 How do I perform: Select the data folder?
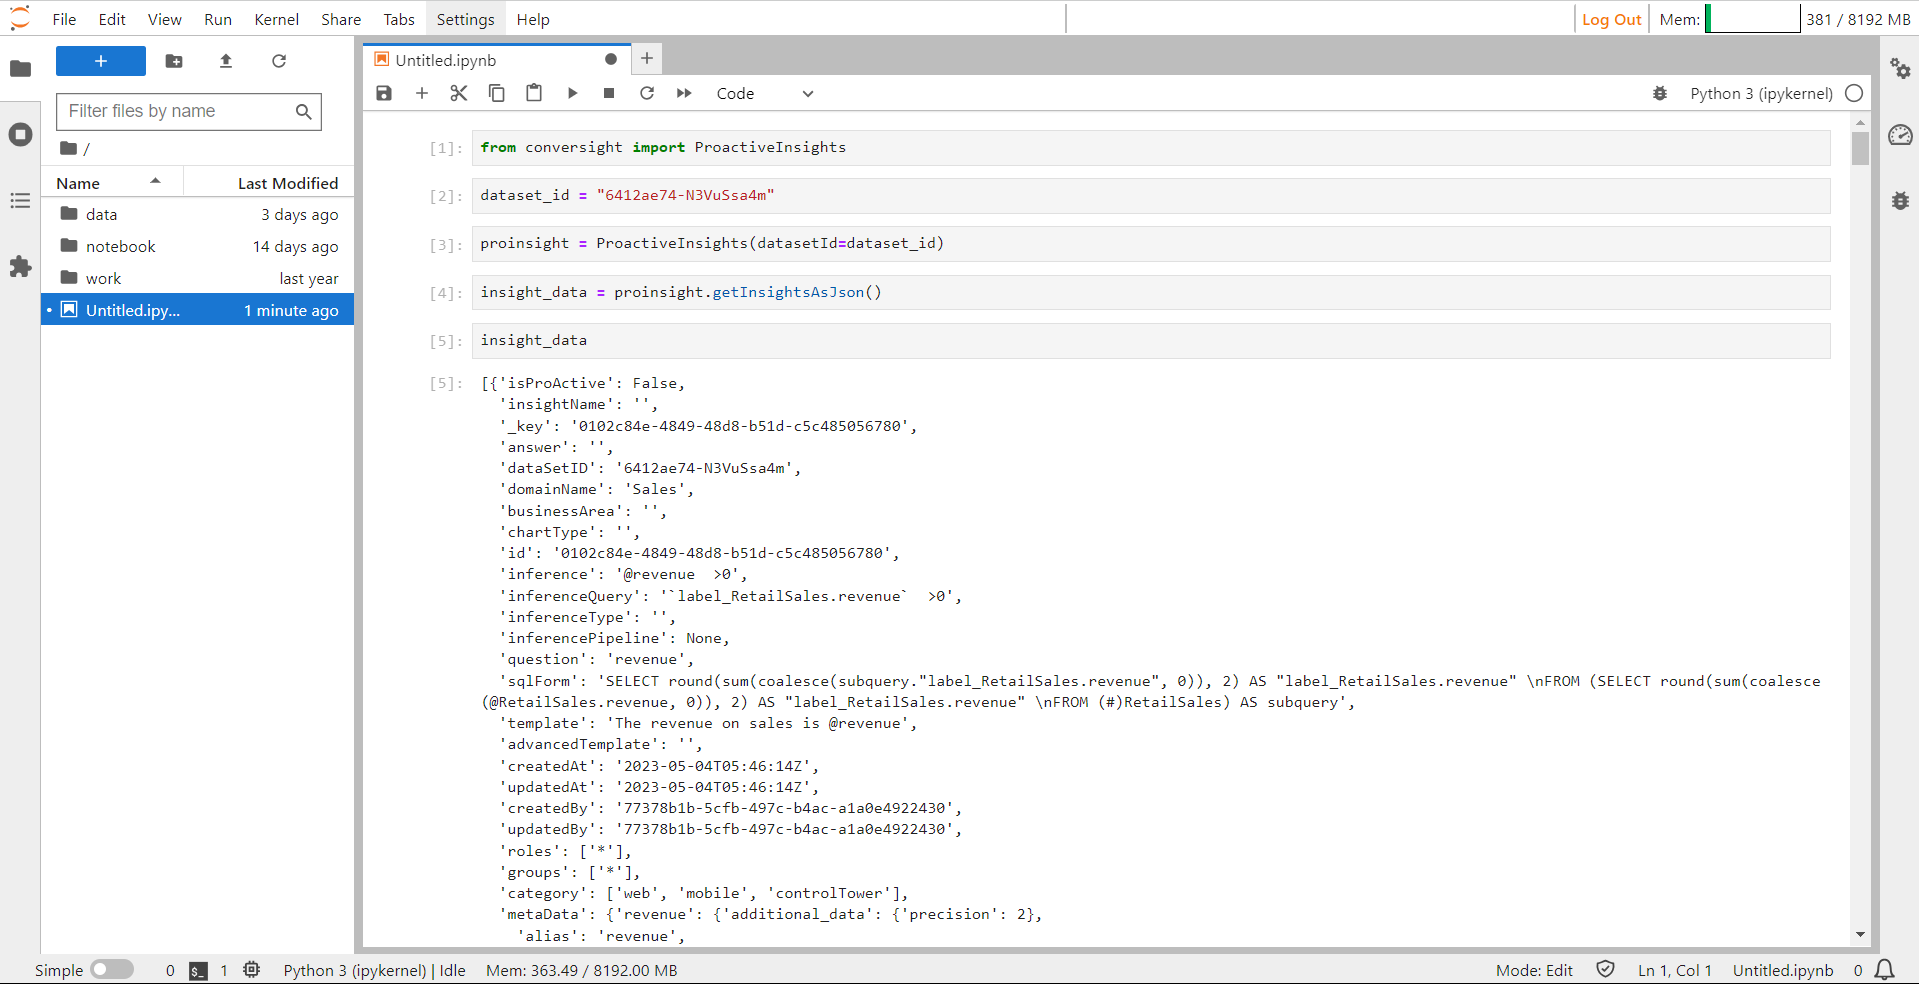(198, 214)
